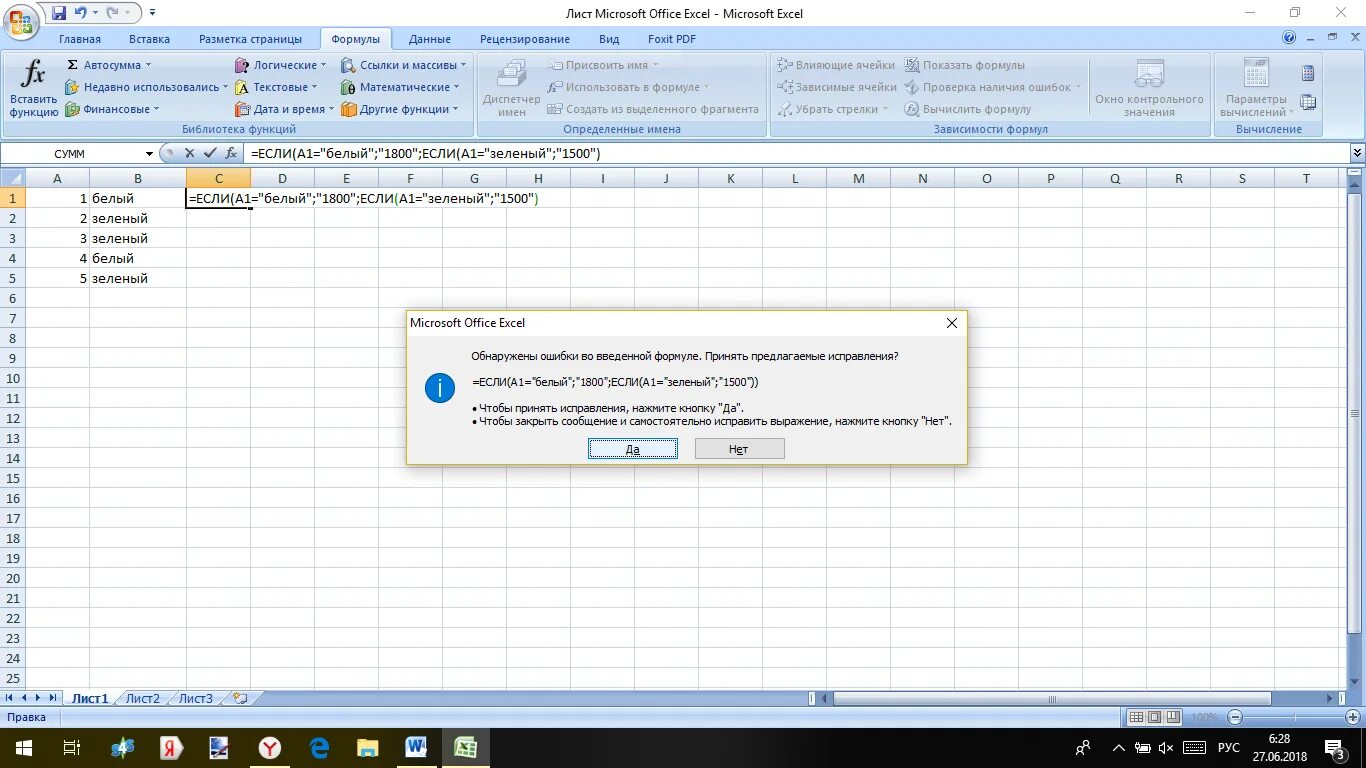Confirm formula entry with the checkmark icon

(210, 153)
